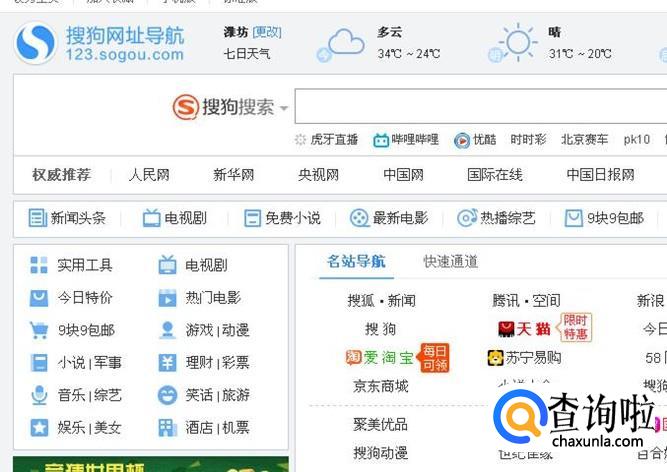Open the 优酷 Youku icon link
667x472 pixels.
pyautogui.click(x=461, y=140)
